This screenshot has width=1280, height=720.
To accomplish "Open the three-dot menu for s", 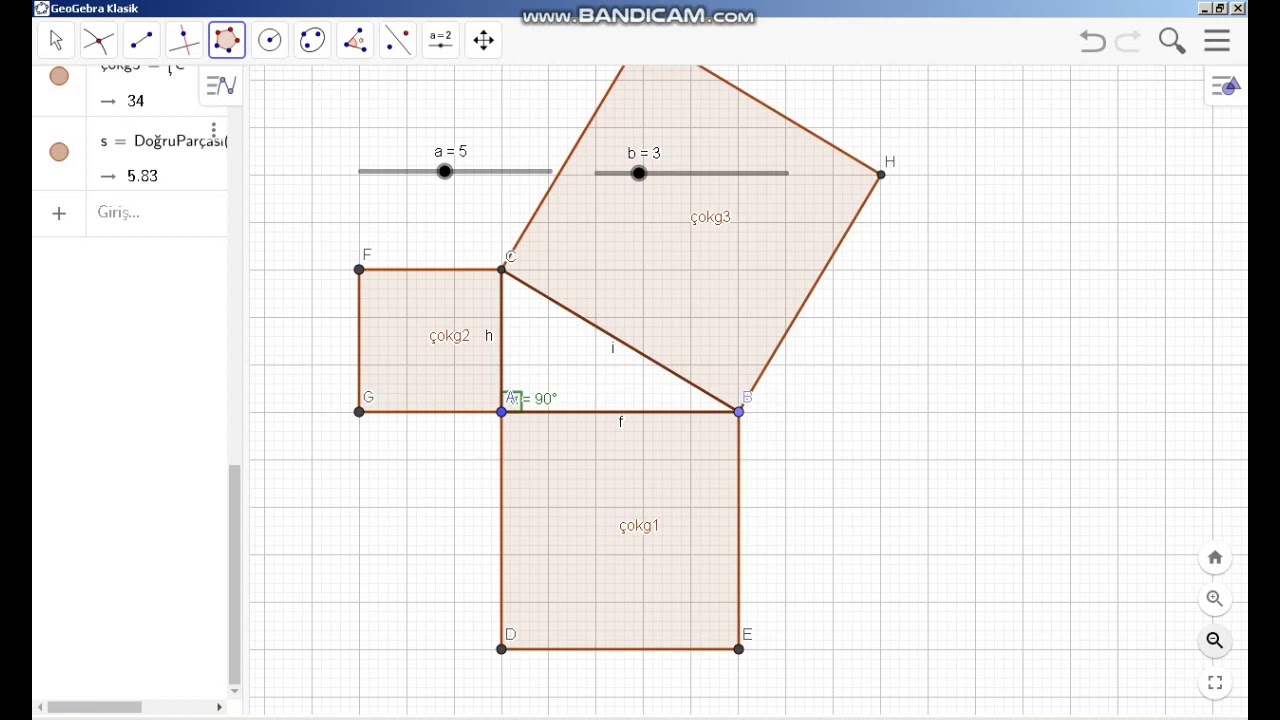I will click(x=214, y=131).
